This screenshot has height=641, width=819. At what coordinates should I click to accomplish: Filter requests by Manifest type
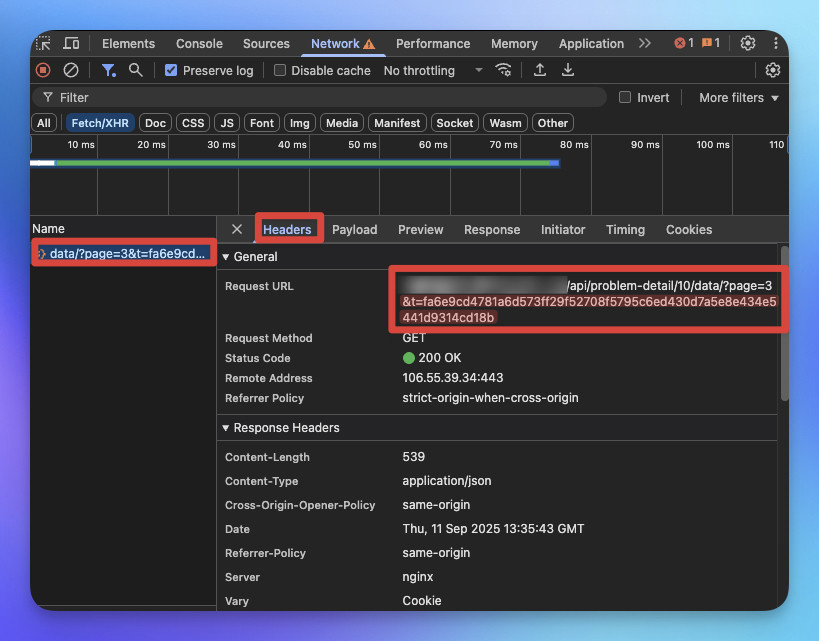click(x=397, y=123)
